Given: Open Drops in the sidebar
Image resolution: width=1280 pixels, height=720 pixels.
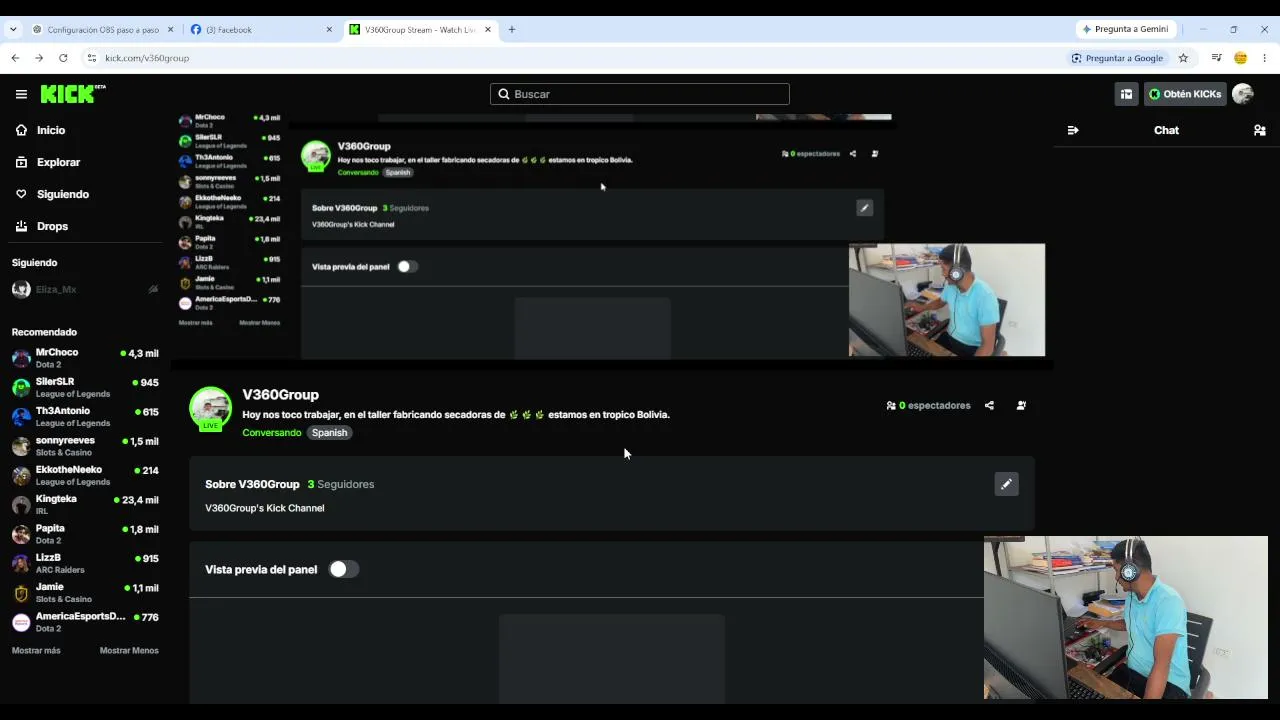Looking at the screenshot, I should [52, 226].
